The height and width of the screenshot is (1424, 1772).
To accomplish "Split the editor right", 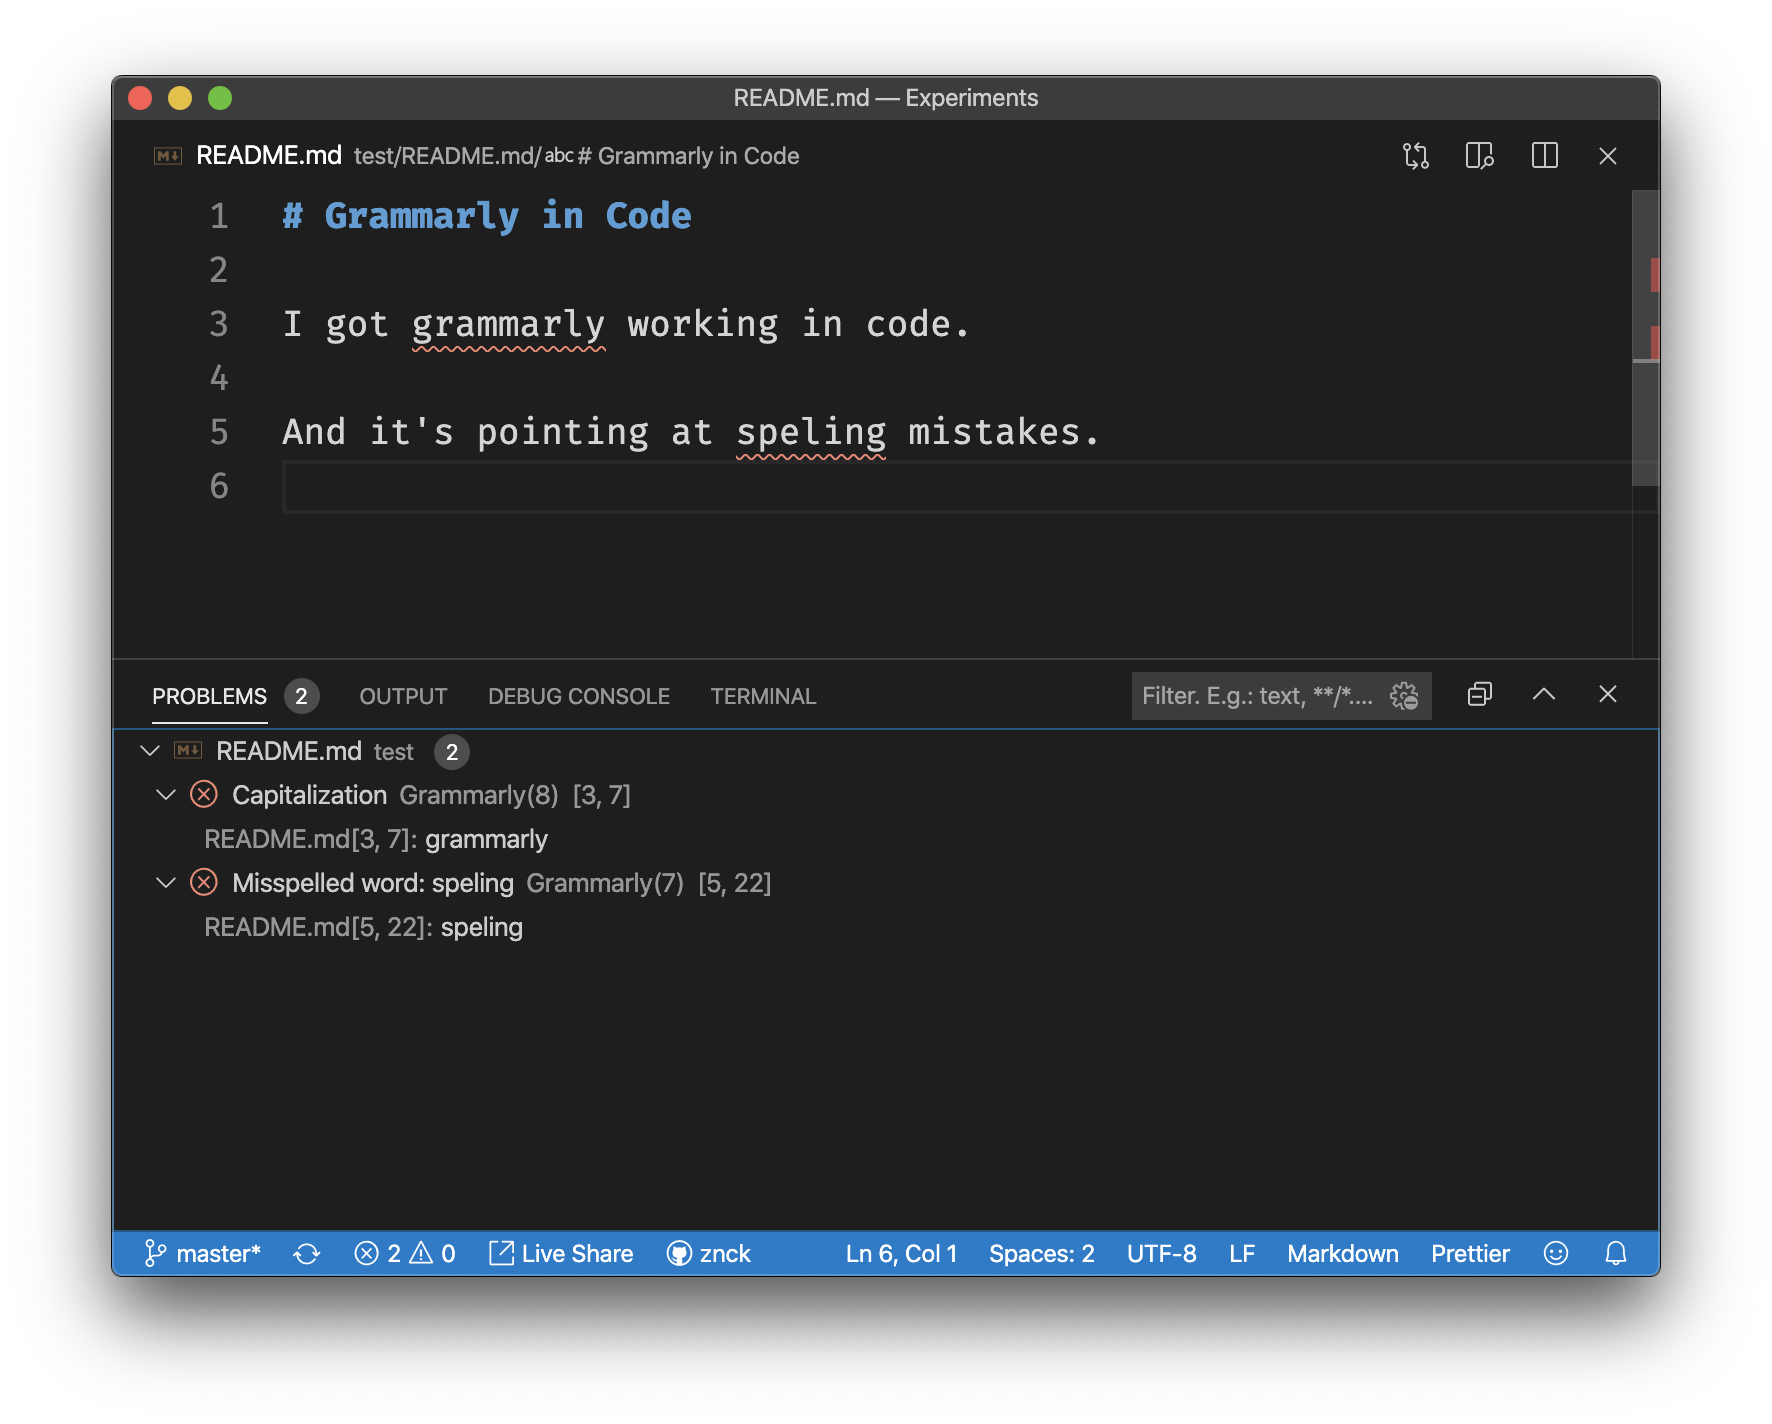I will click(1544, 156).
